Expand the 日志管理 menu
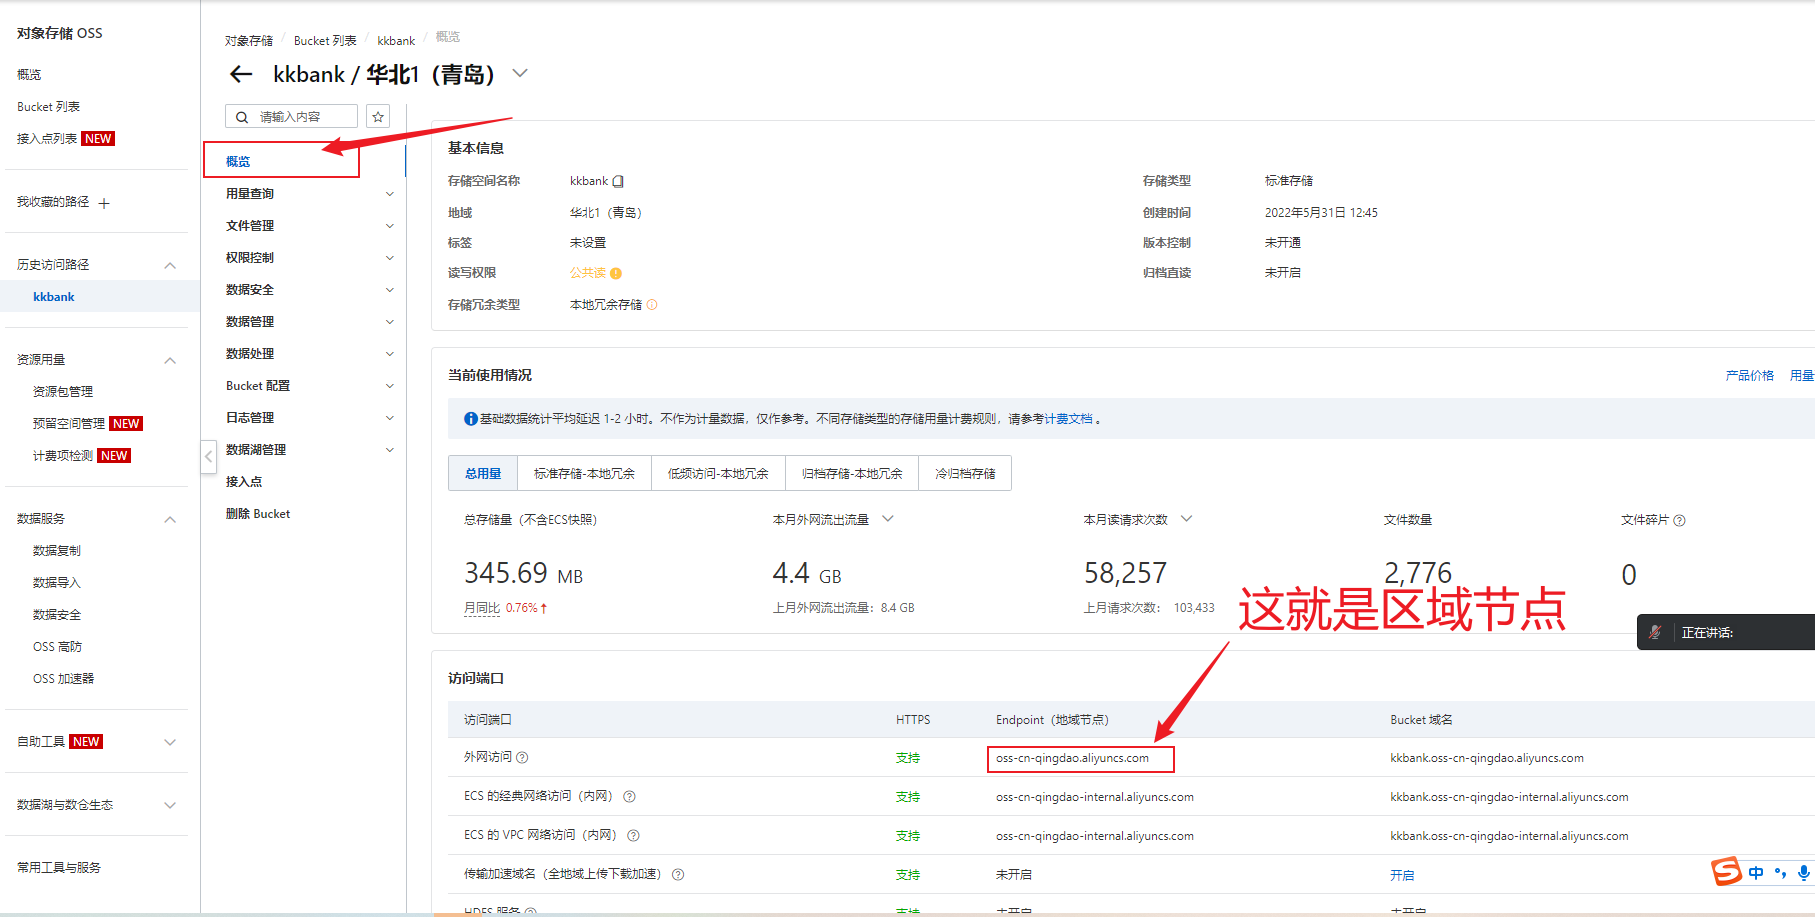The height and width of the screenshot is (917, 1815). coord(390,418)
